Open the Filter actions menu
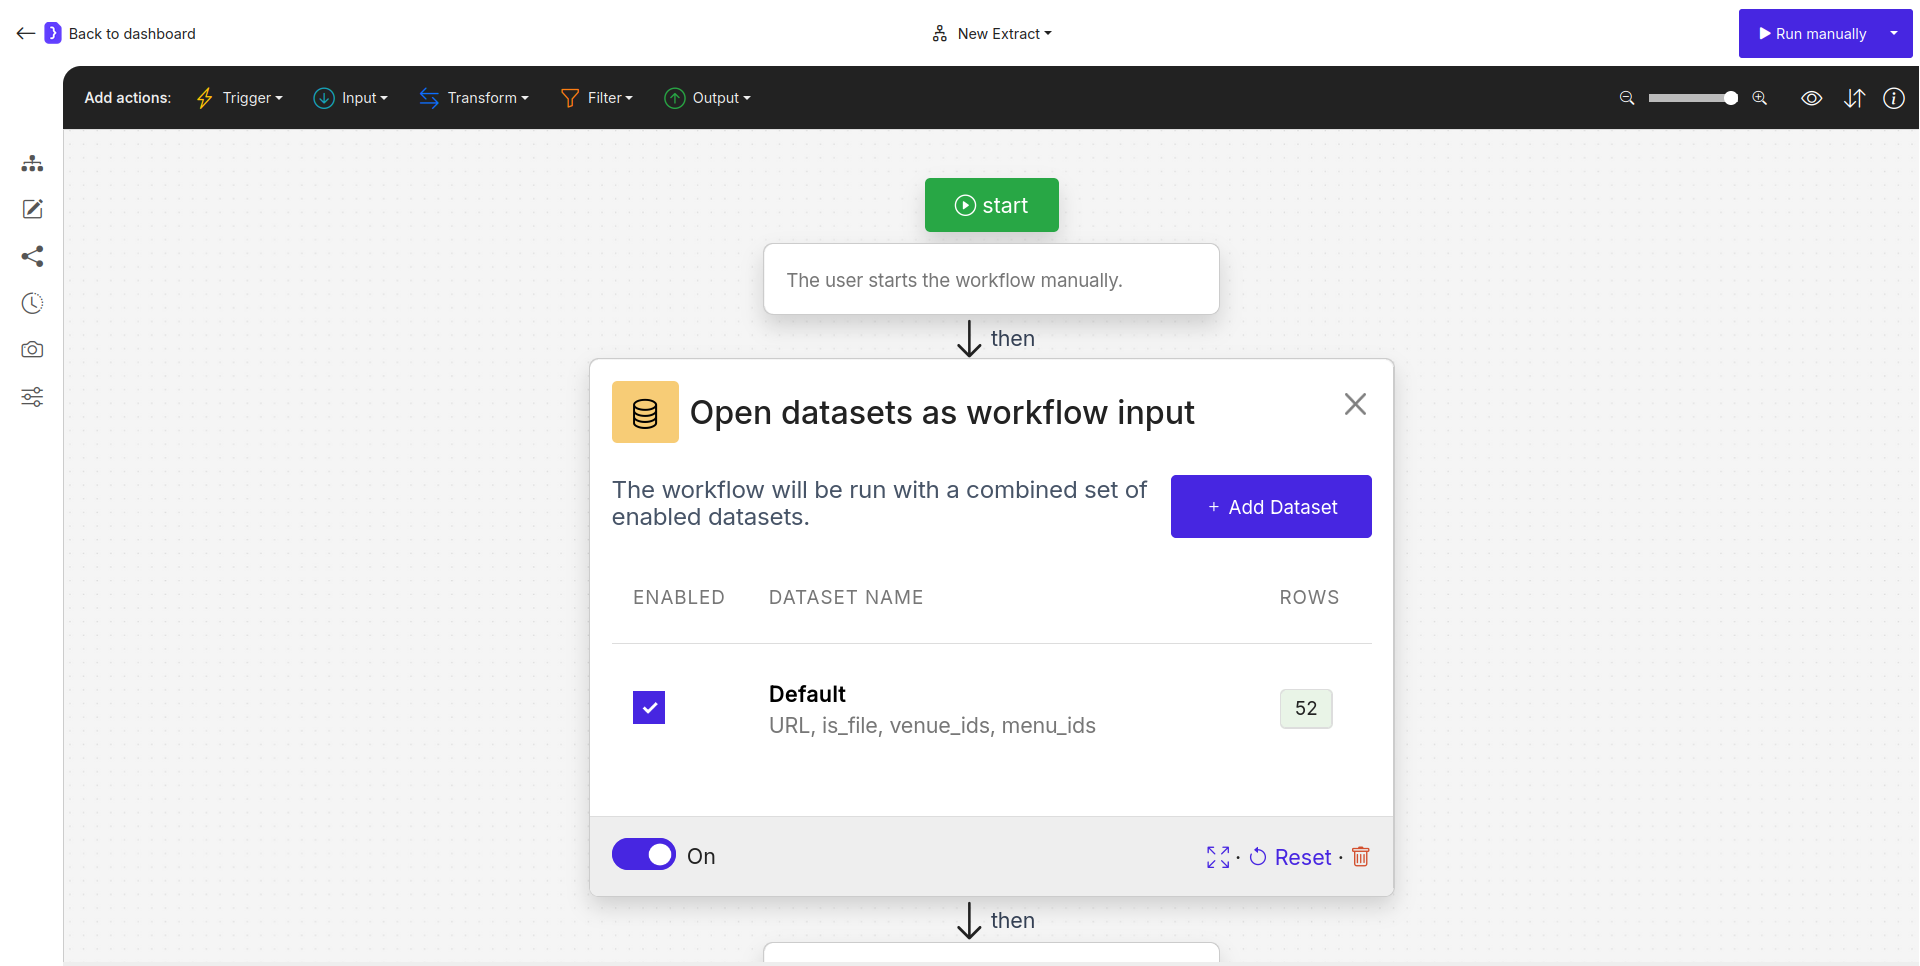The image size is (1920, 966). tap(597, 97)
